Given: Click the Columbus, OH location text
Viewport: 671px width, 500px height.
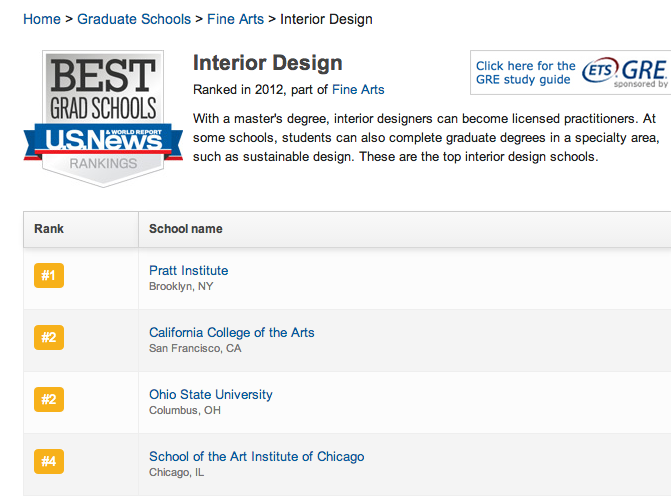Looking at the screenshot, I should pyautogui.click(x=185, y=411).
